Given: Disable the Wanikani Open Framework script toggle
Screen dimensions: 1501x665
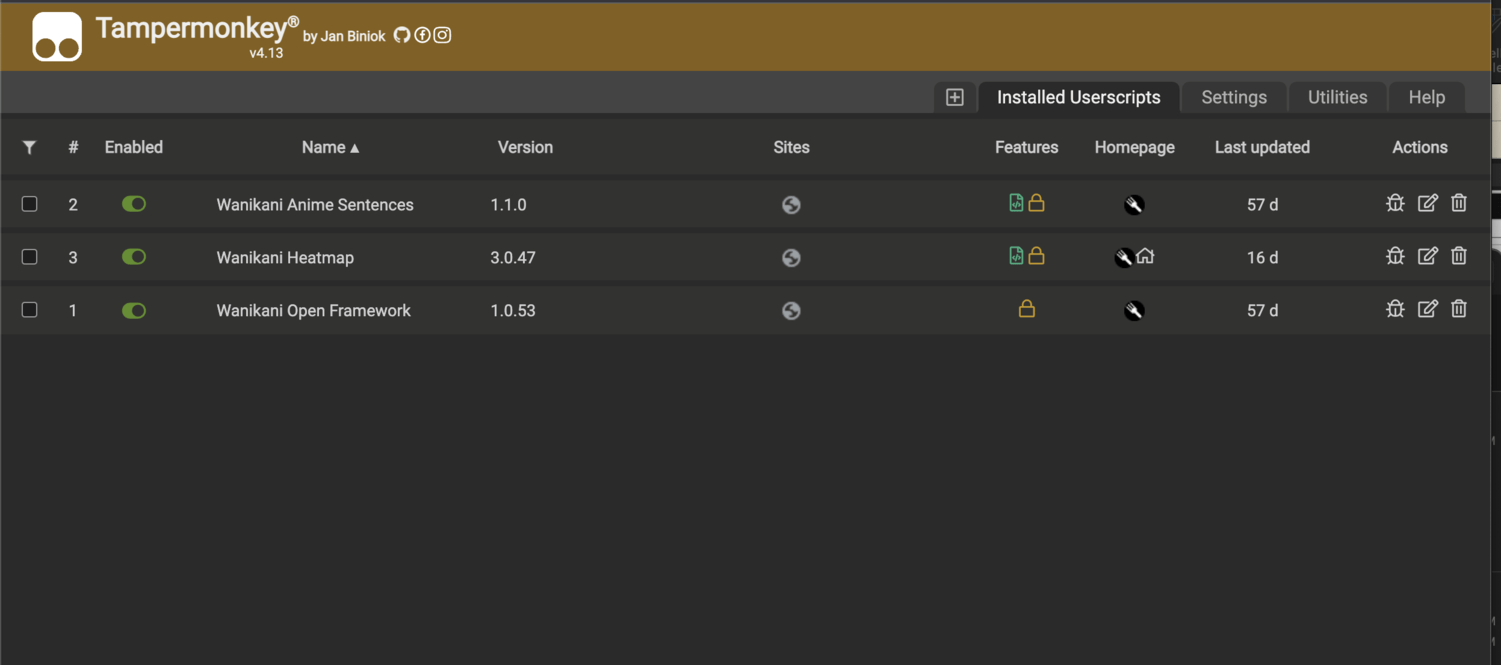Looking at the screenshot, I should point(134,310).
